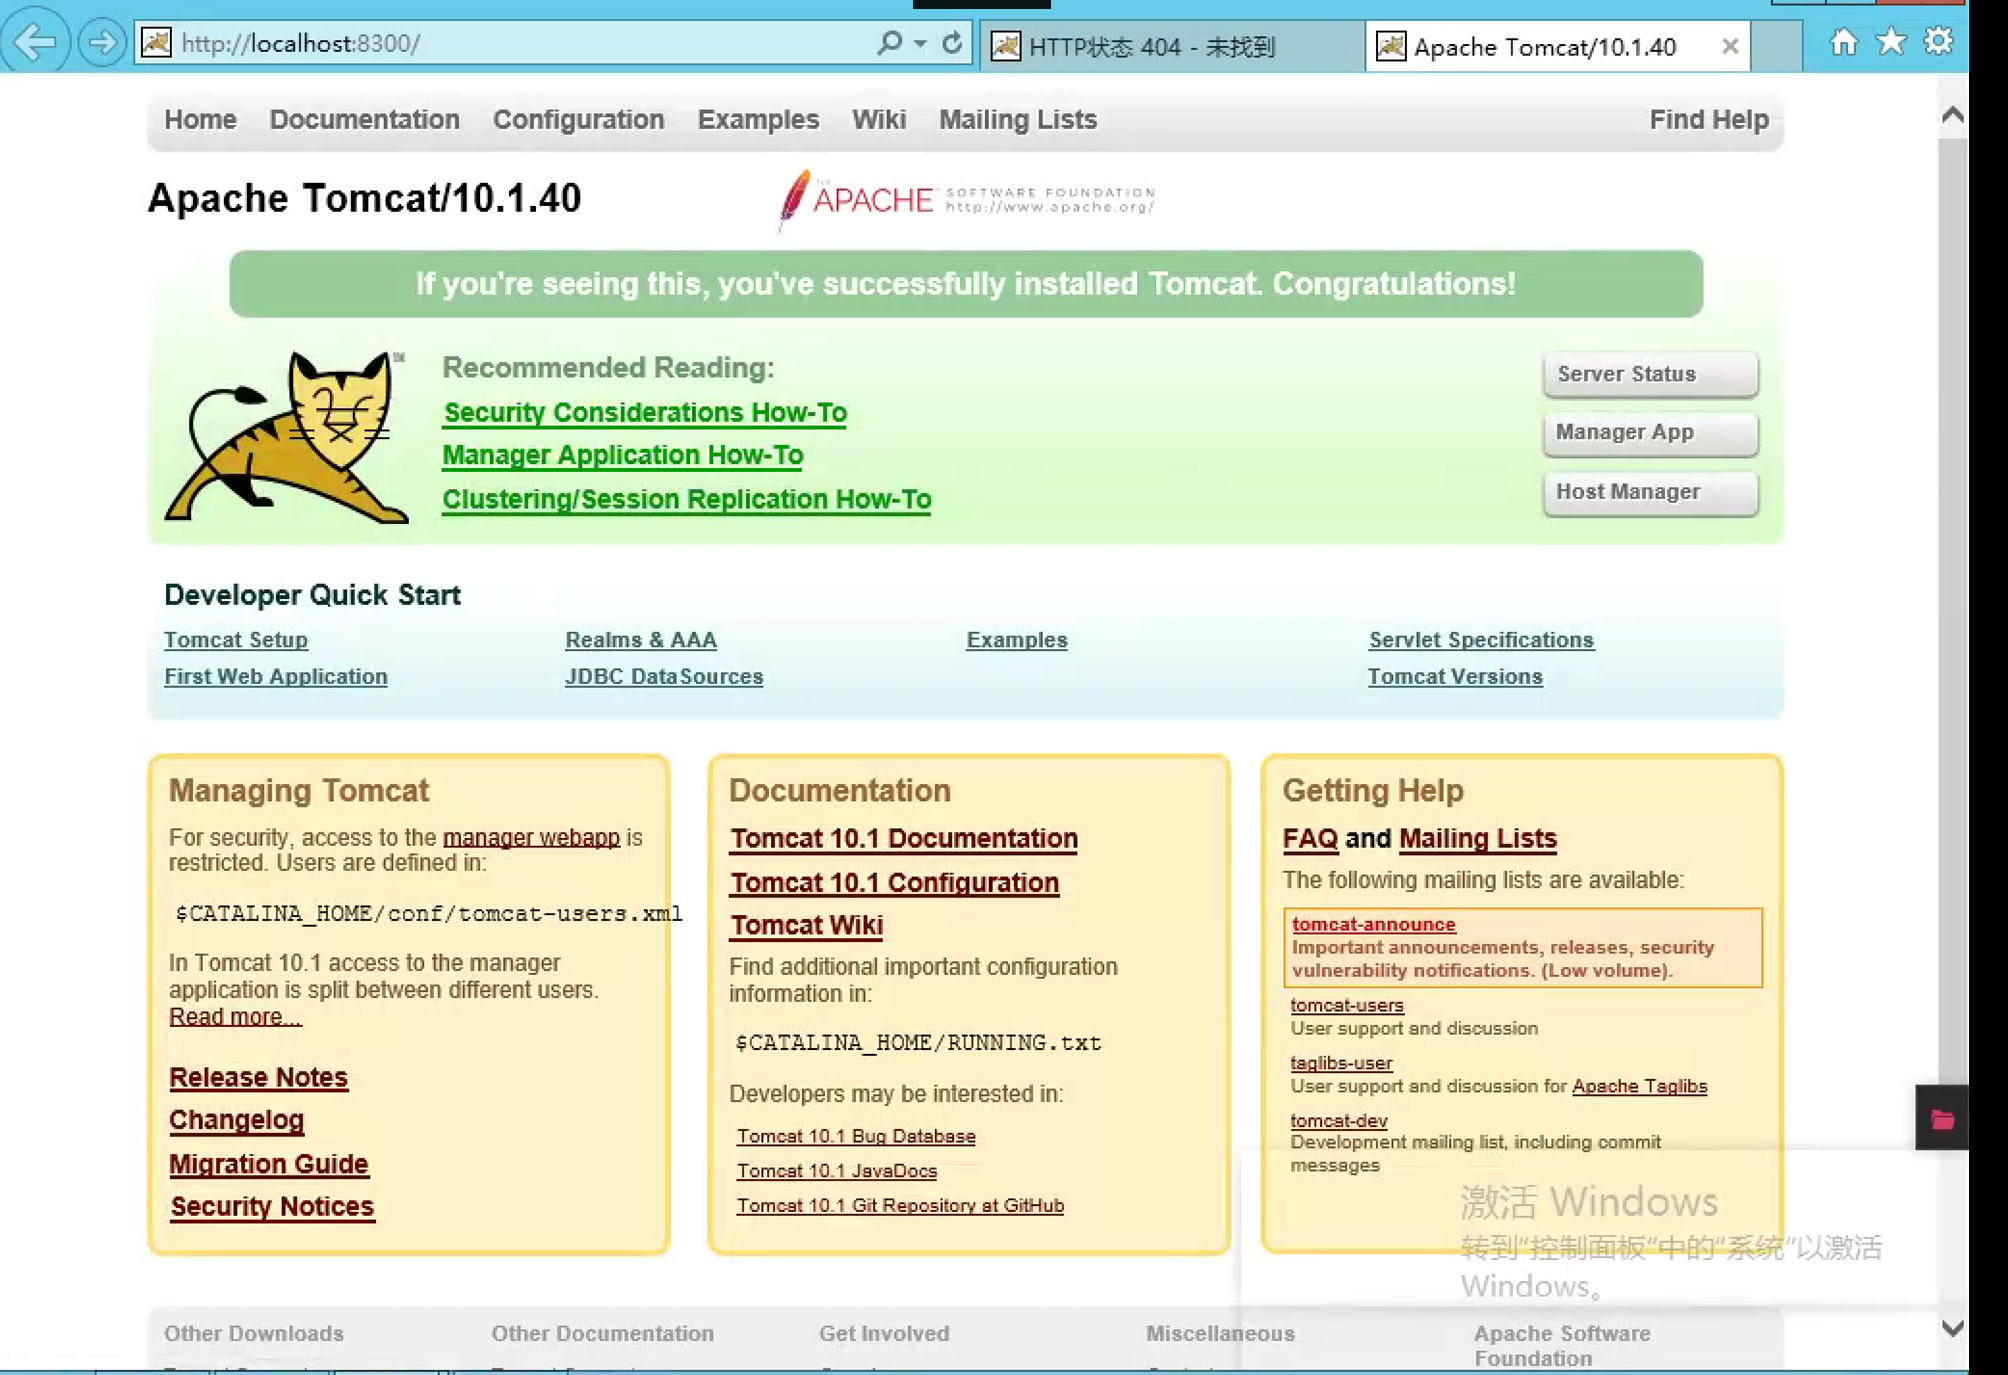
Task: Open Favorites star icon
Action: [x=1891, y=42]
